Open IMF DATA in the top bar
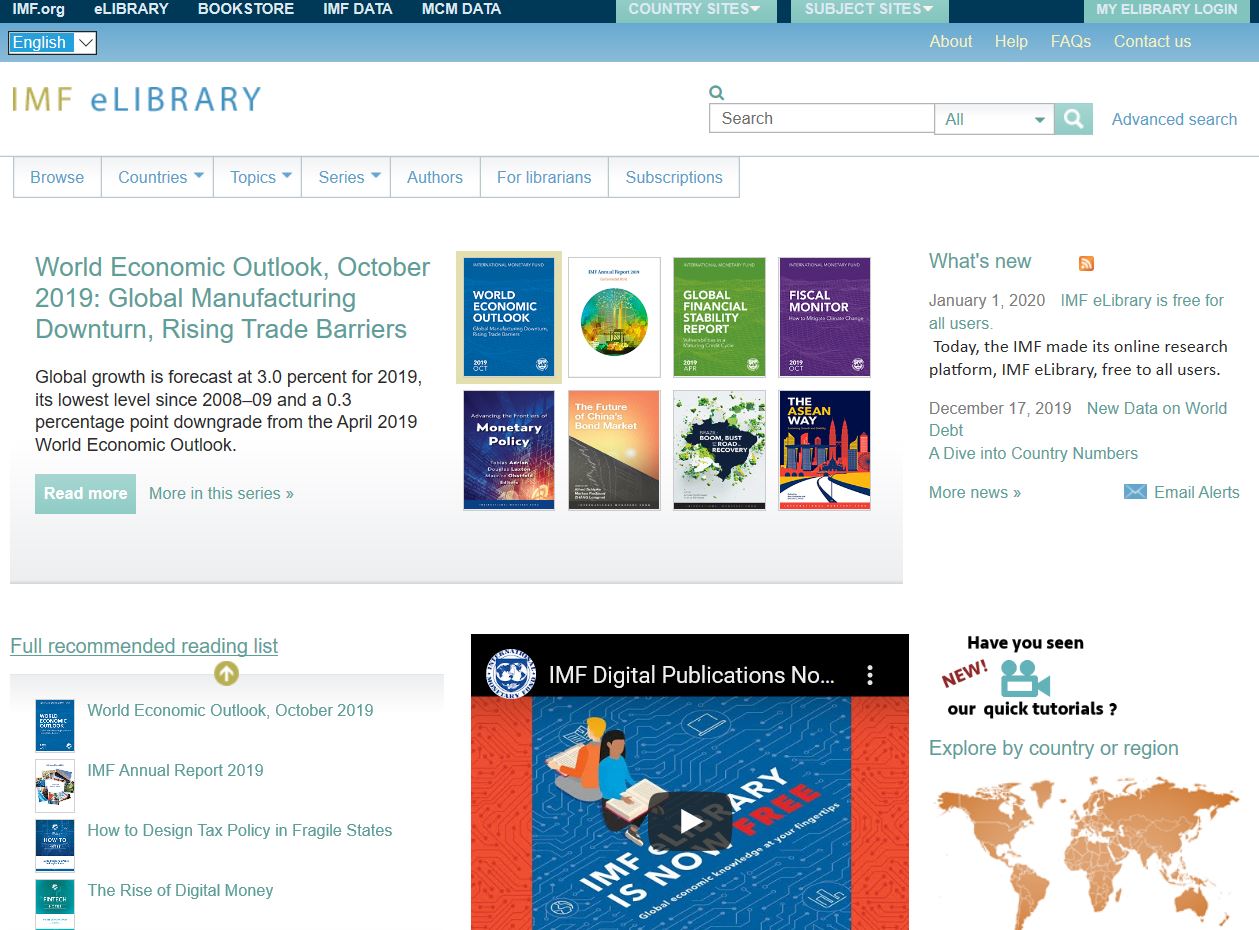 [x=358, y=9]
